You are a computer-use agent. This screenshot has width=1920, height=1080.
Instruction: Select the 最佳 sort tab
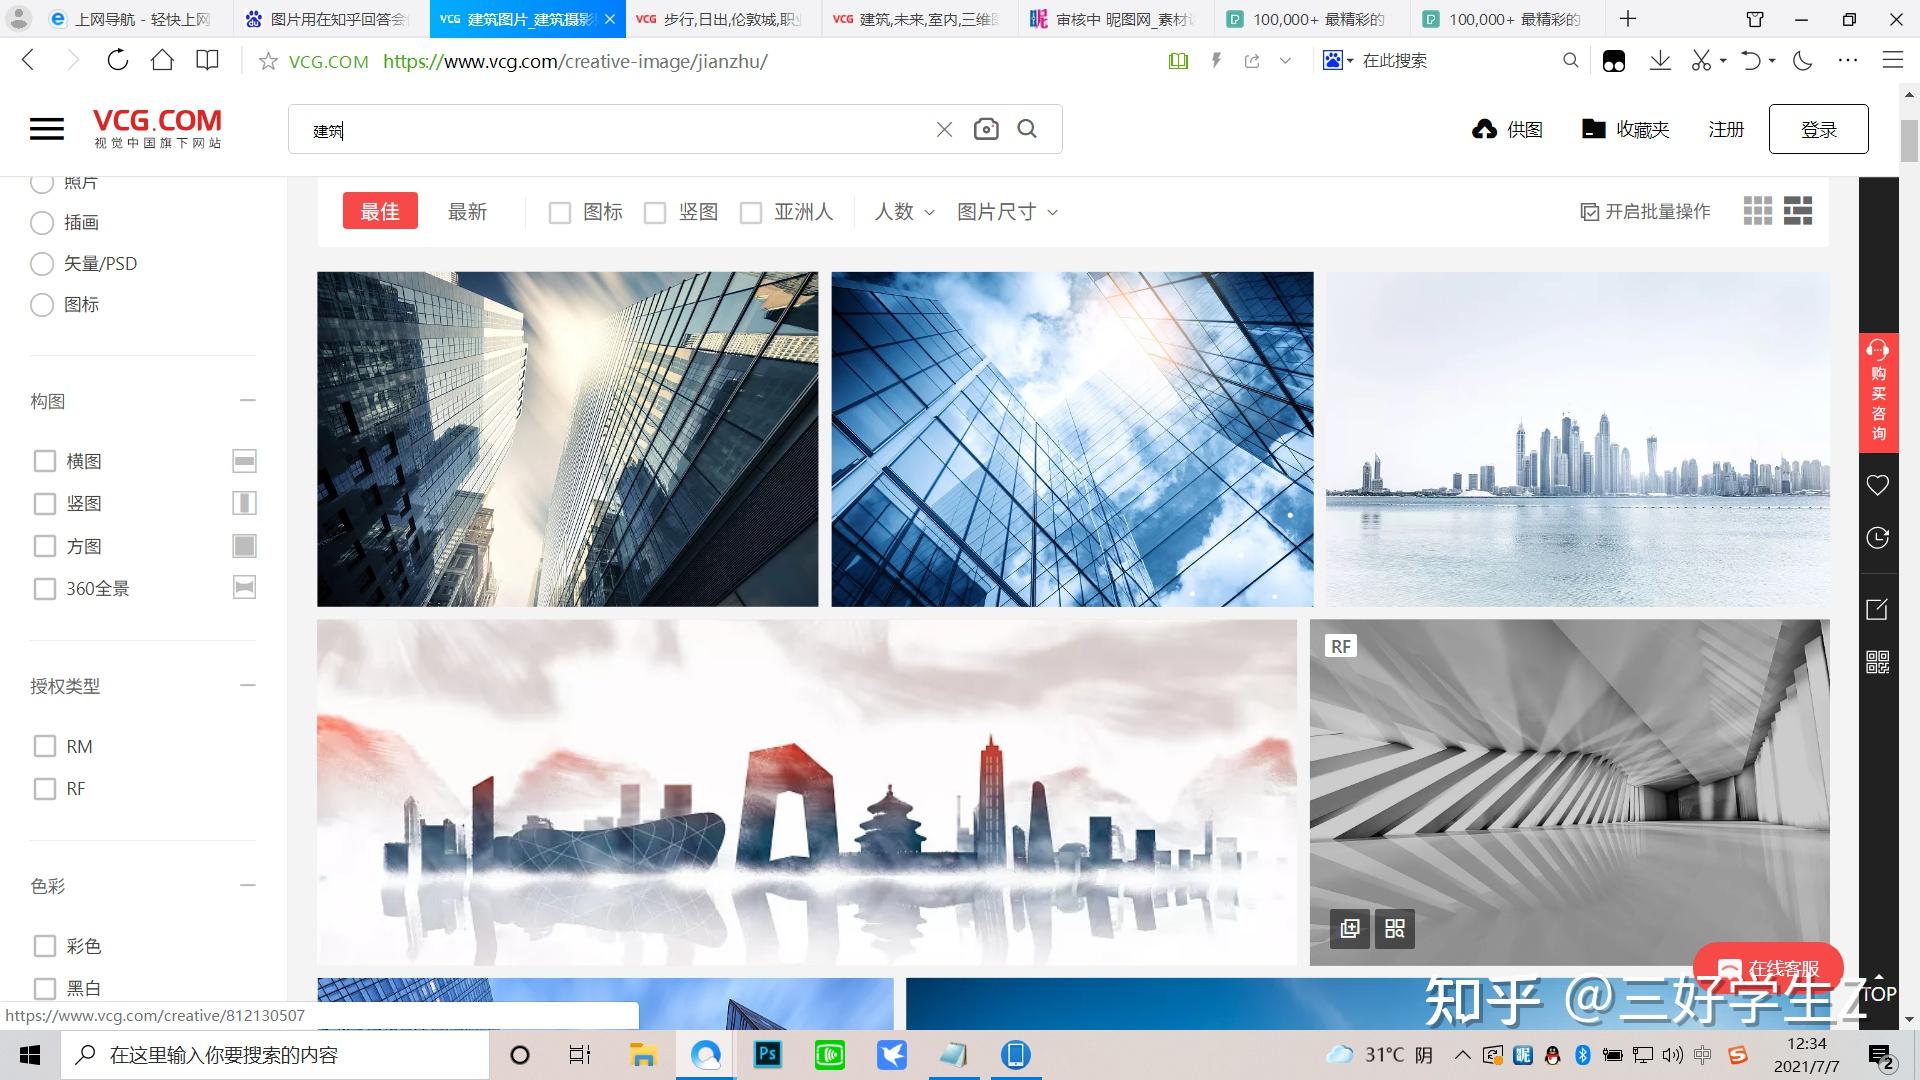click(x=380, y=211)
